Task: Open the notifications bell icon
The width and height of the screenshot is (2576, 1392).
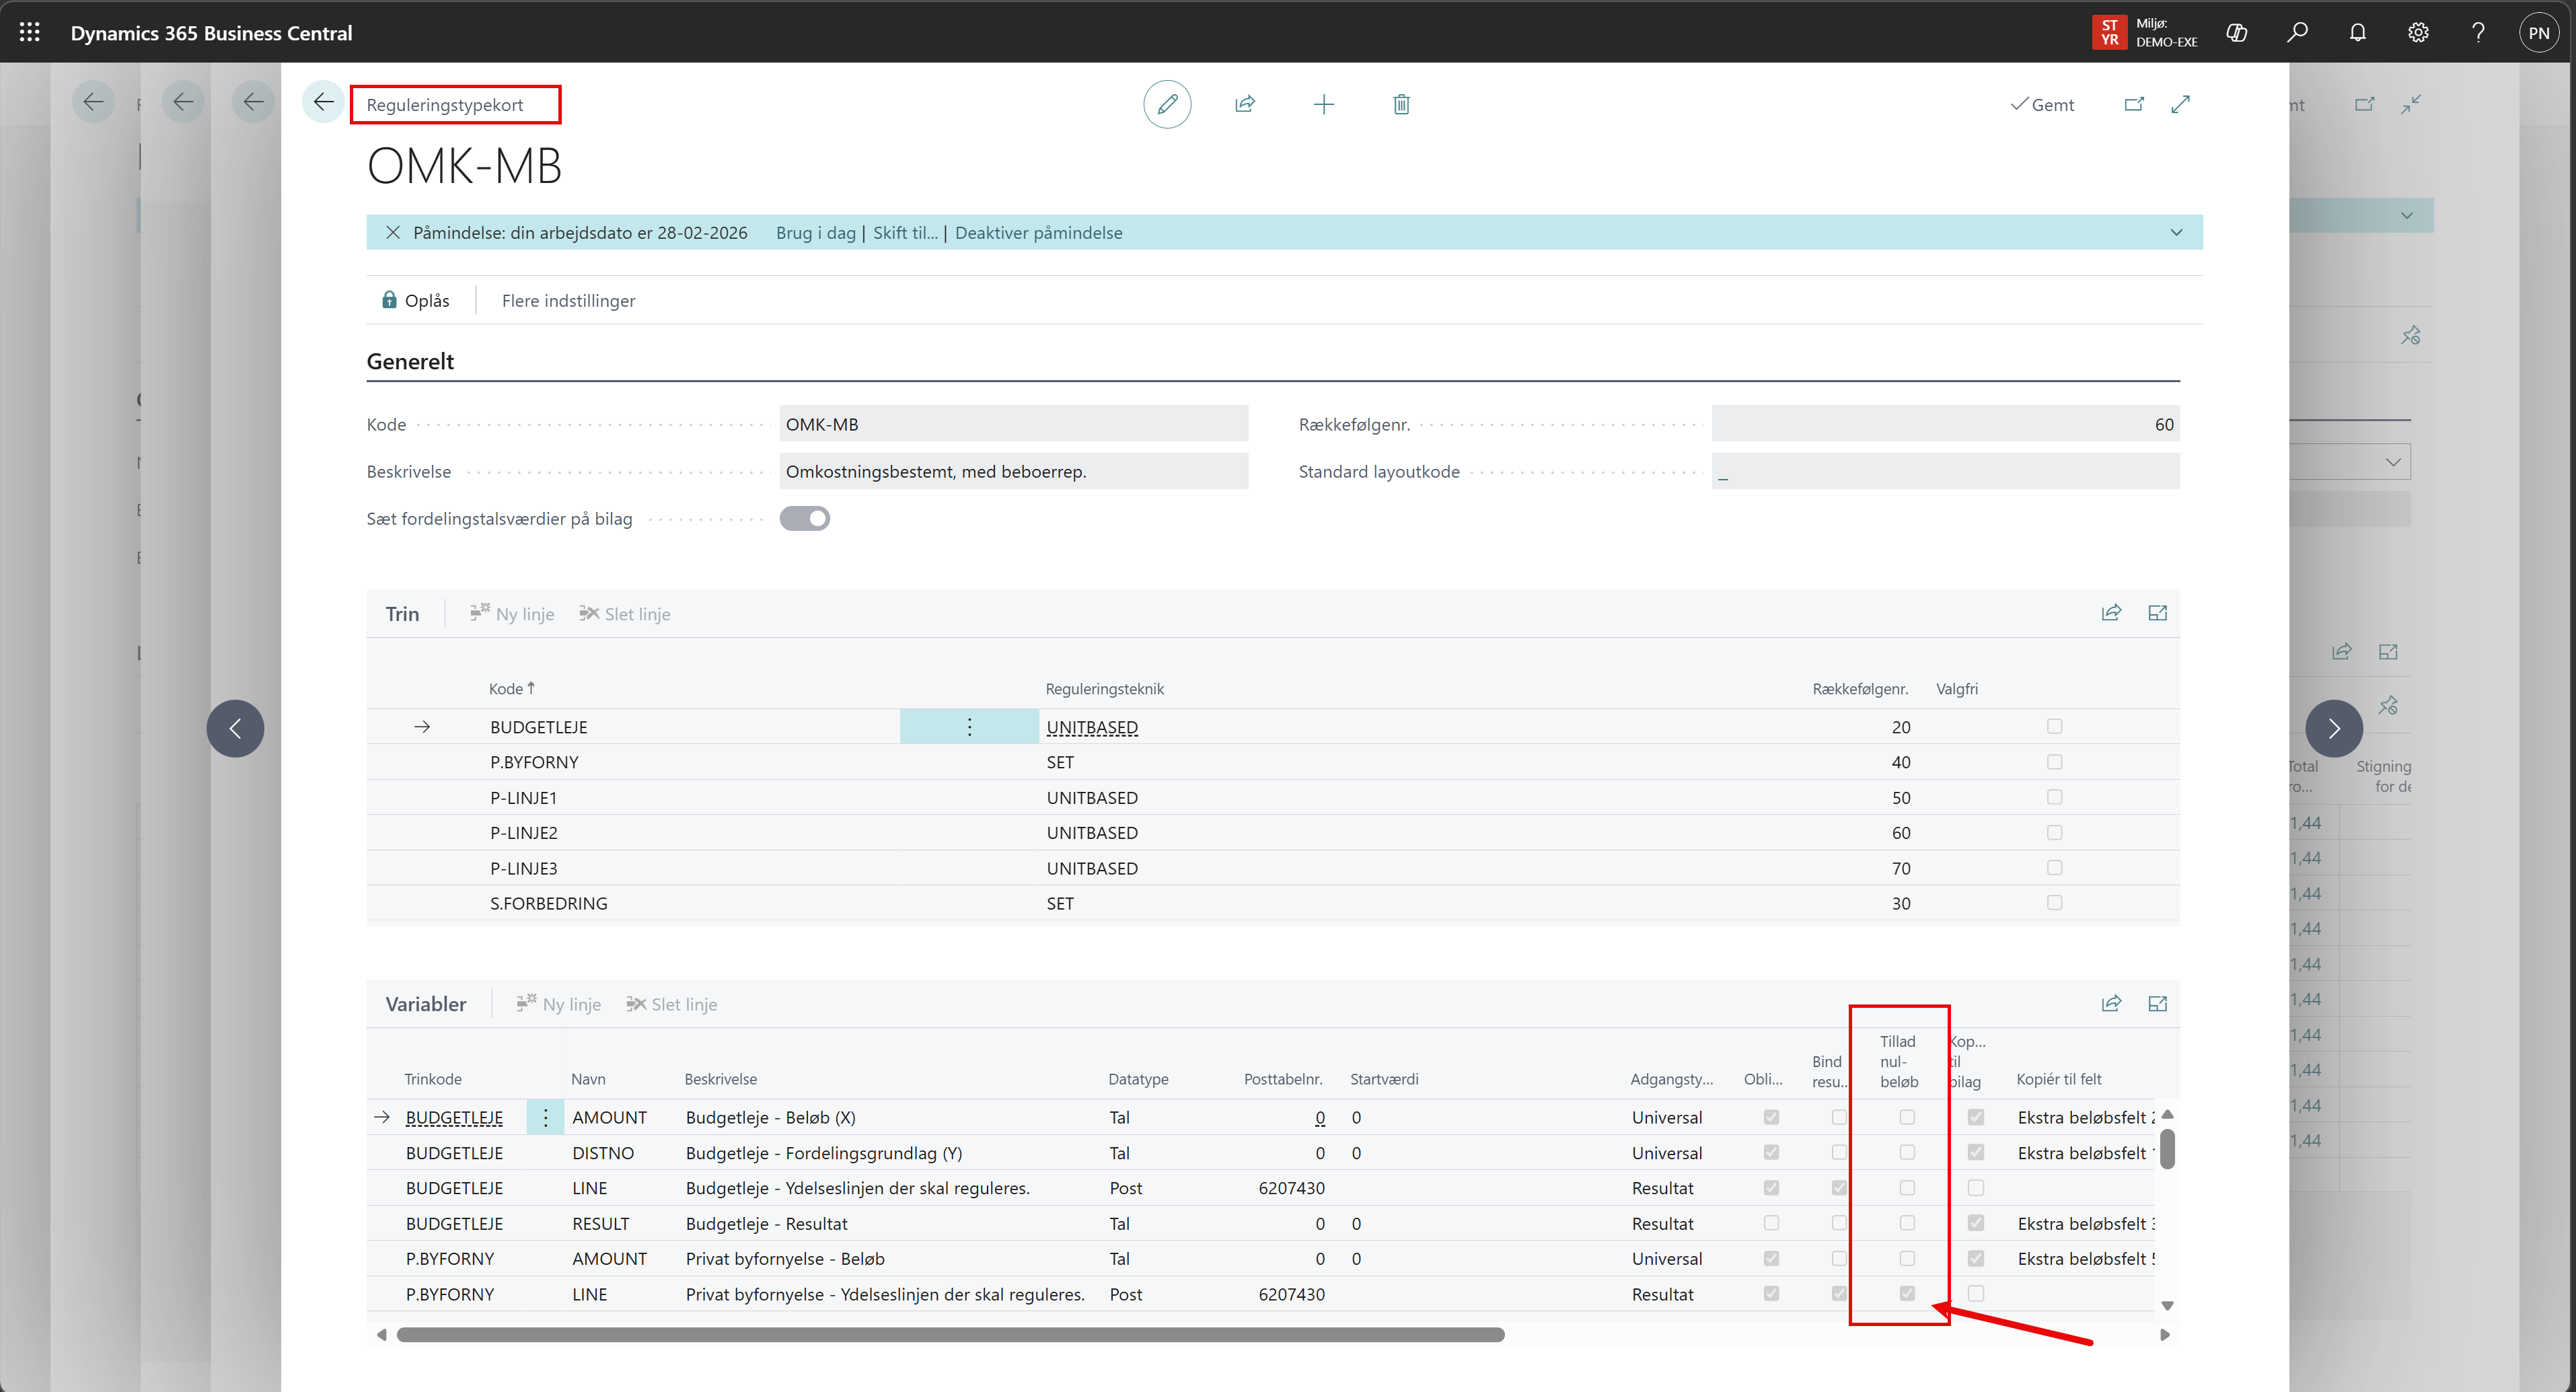Action: coord(2357,32)
